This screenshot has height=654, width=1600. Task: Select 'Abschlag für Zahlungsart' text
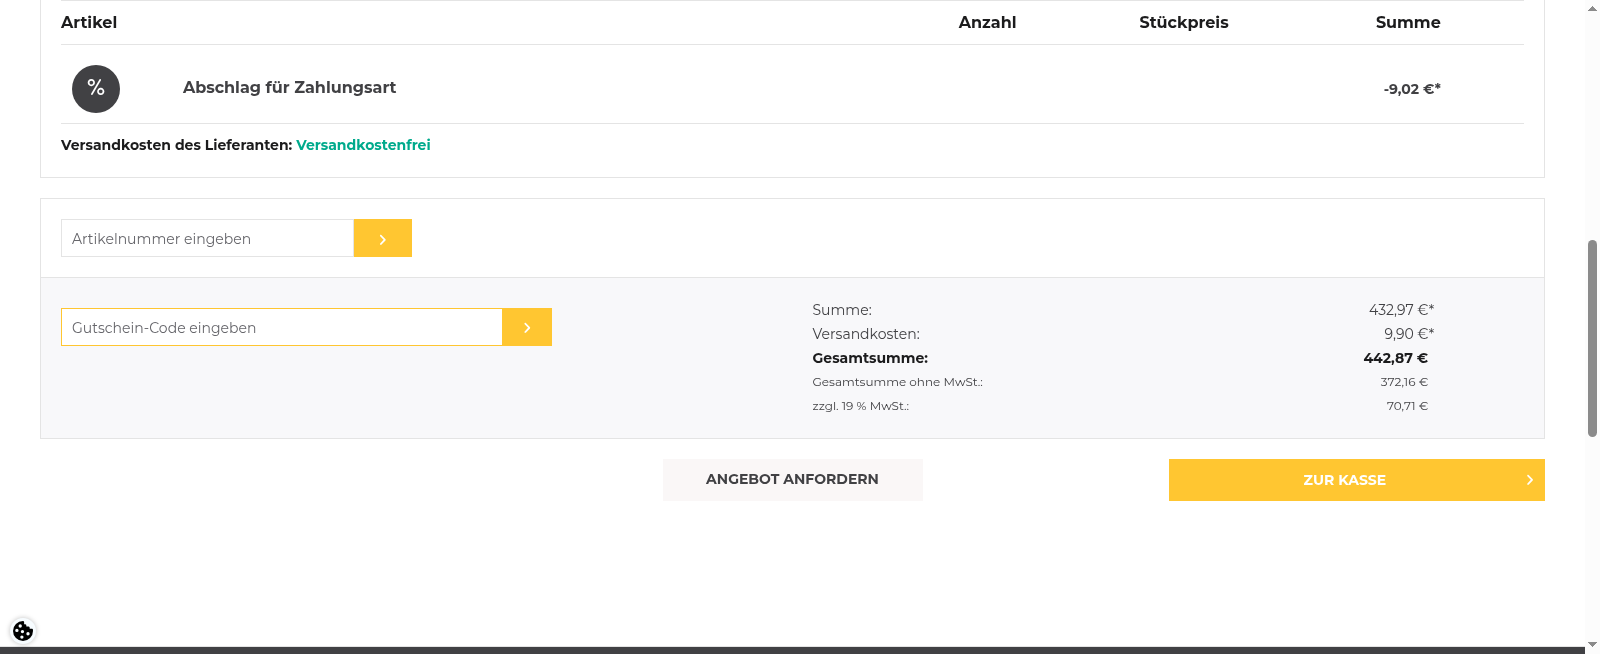[289, 88]
